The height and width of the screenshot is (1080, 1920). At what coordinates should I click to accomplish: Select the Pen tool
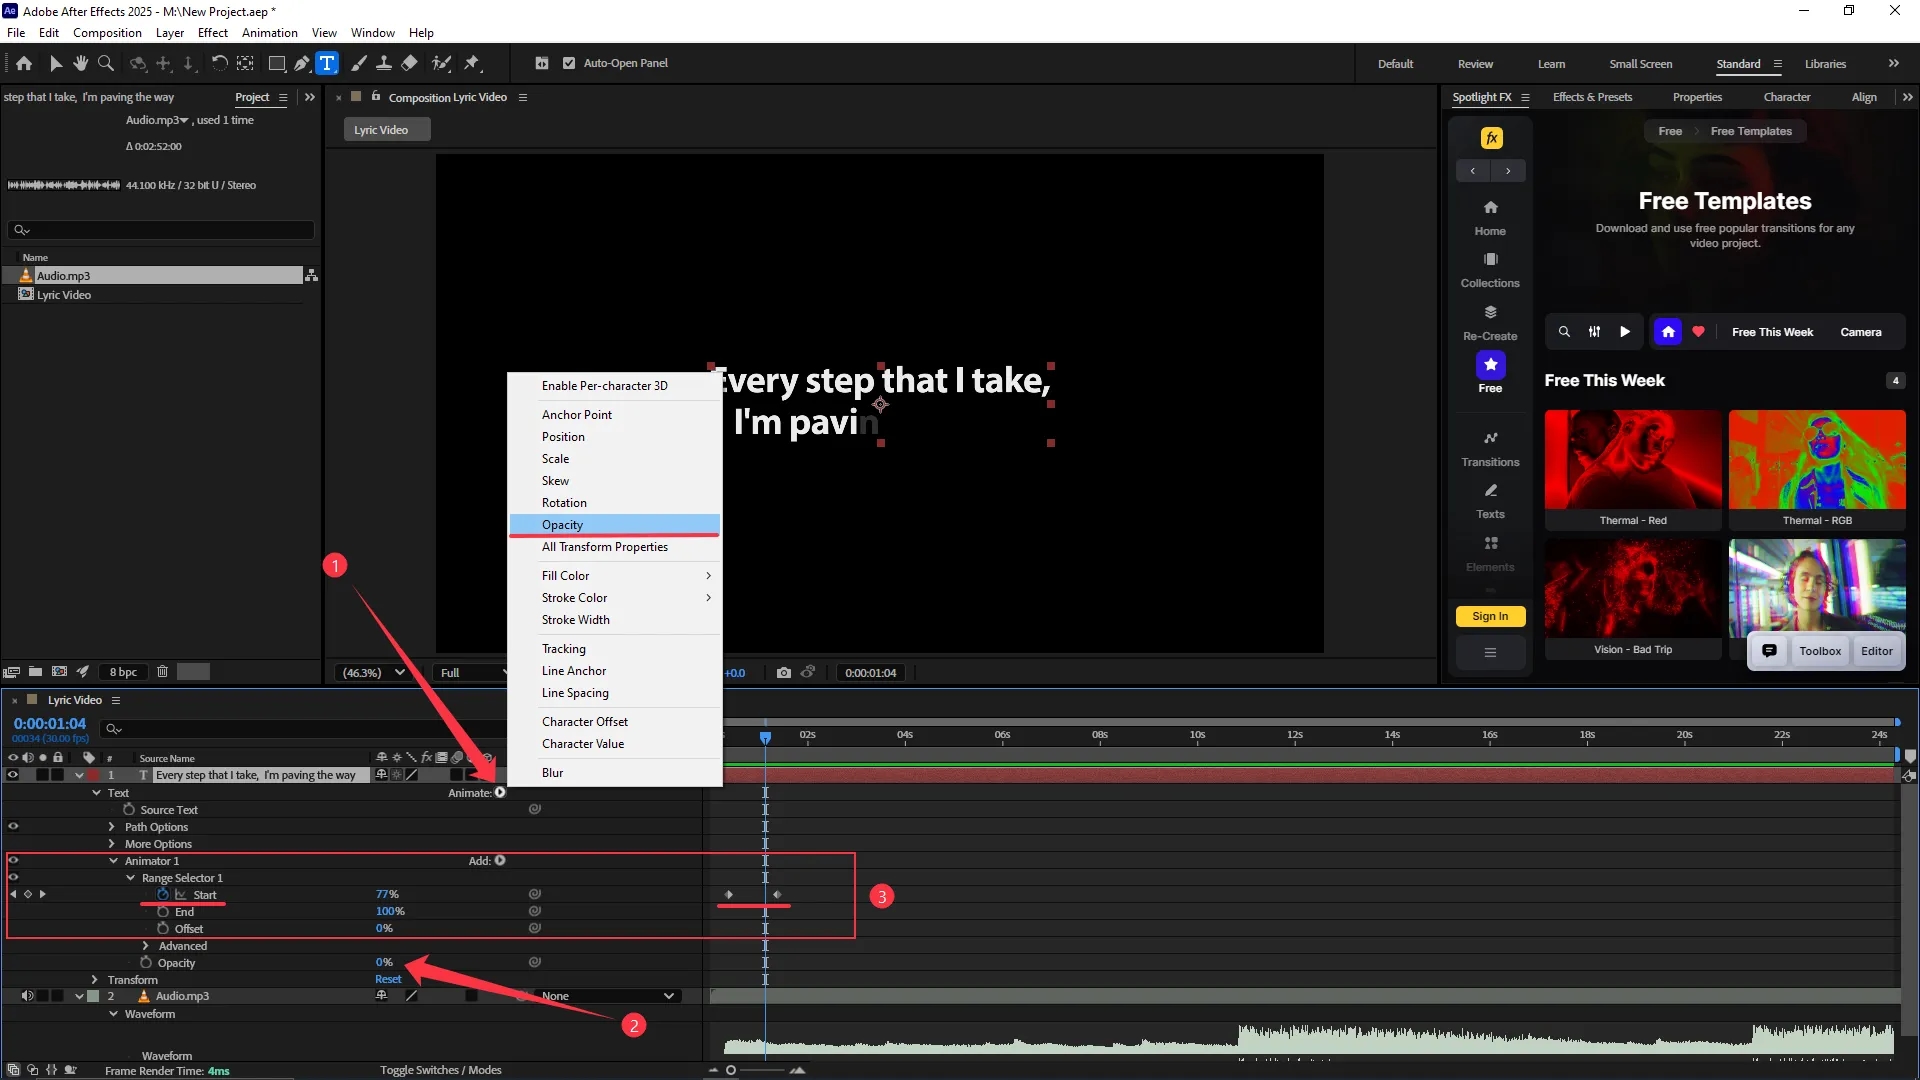click(x=301, y=63)
